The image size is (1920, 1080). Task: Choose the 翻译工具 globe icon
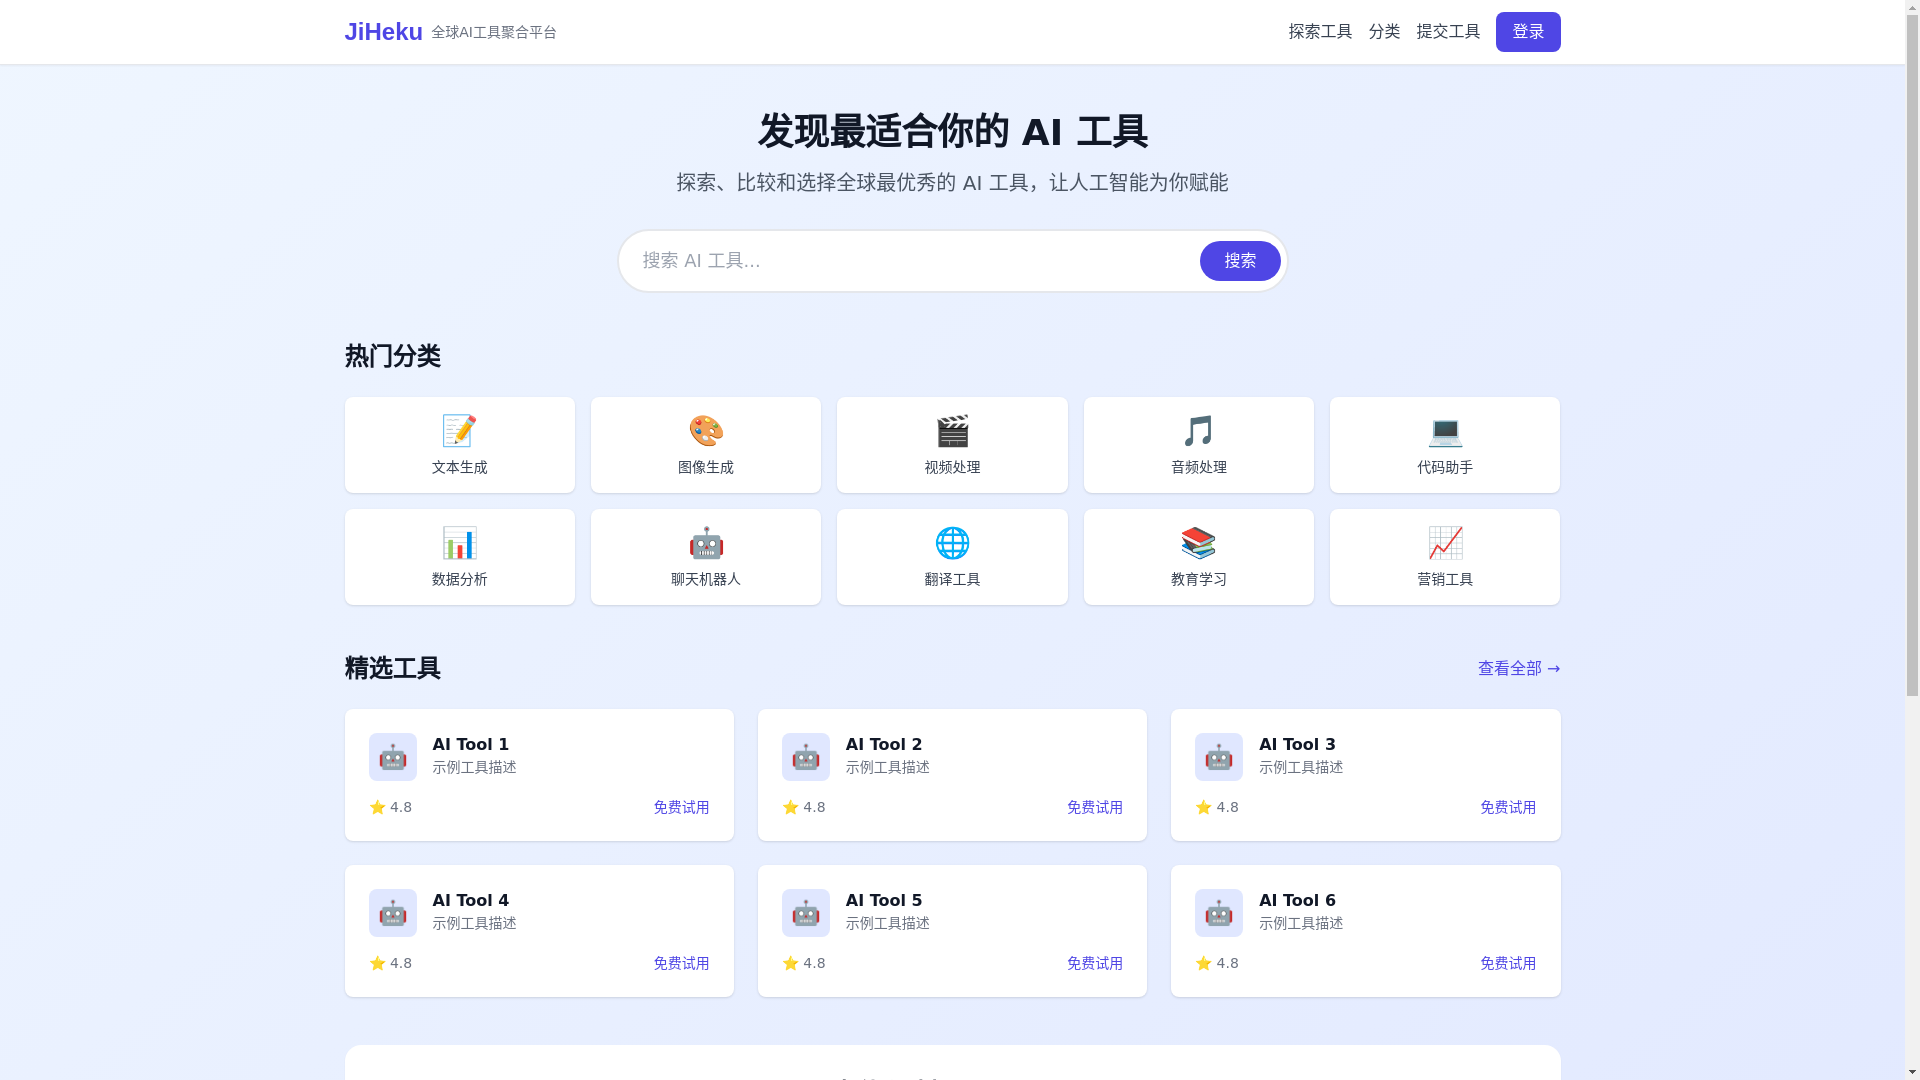click(x=952, y=543)
